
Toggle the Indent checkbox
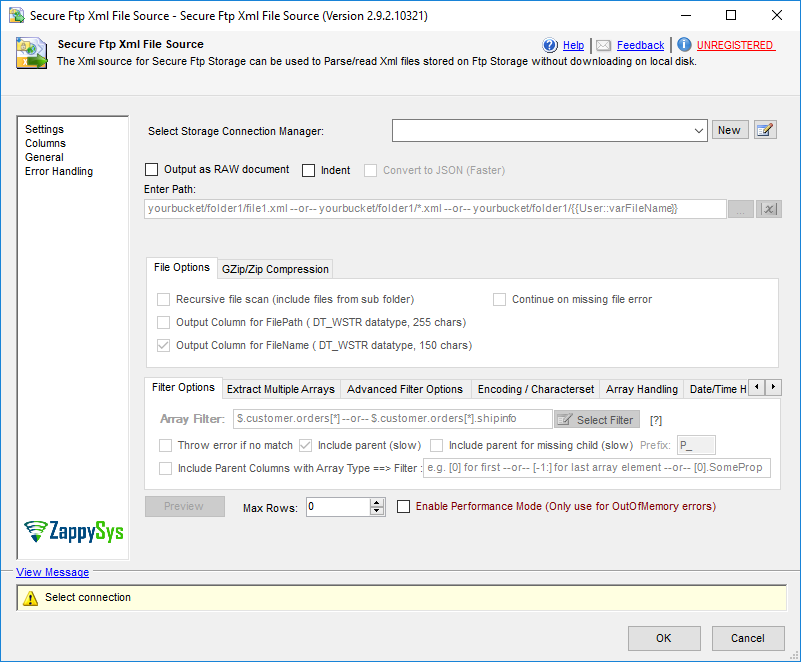[x=309, y=170]
